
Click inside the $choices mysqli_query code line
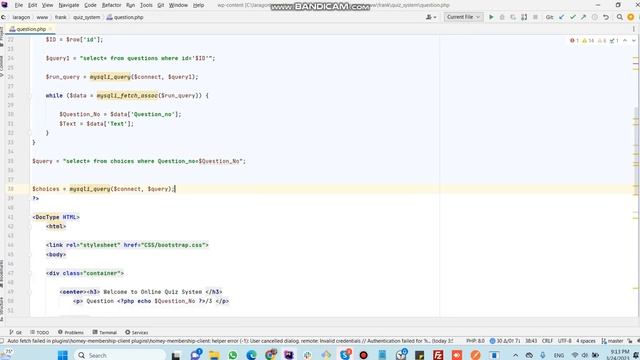pyautogui.click(x=104, y=189)
